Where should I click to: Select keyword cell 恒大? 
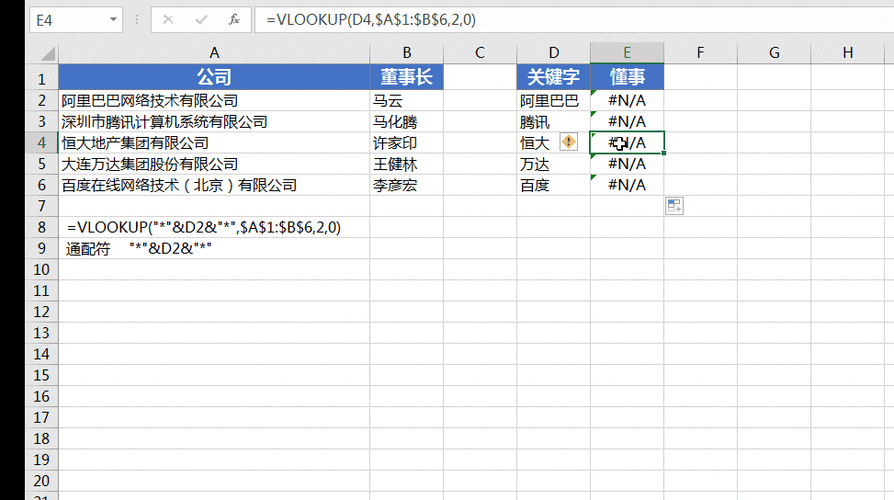554,143
